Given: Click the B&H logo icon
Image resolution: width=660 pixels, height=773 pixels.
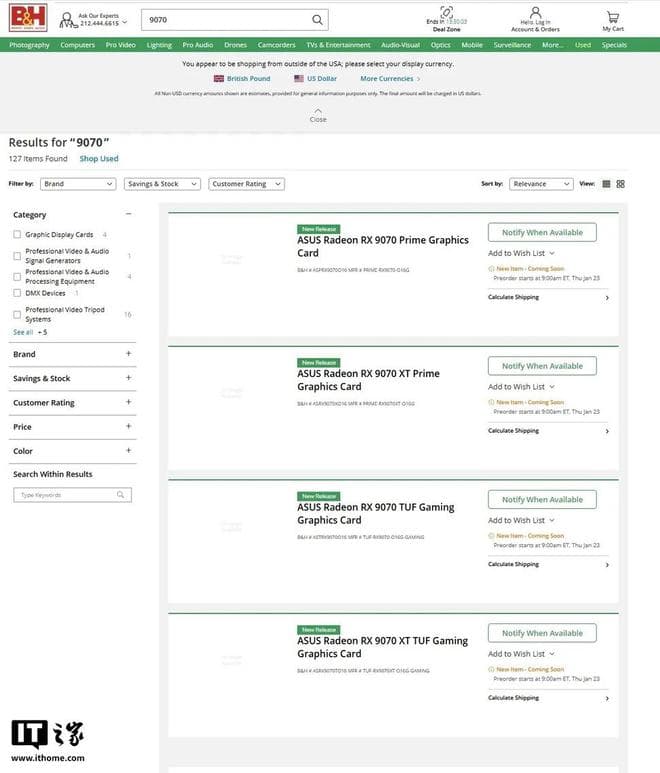Looking at the screenshot, I should point(27,20).
